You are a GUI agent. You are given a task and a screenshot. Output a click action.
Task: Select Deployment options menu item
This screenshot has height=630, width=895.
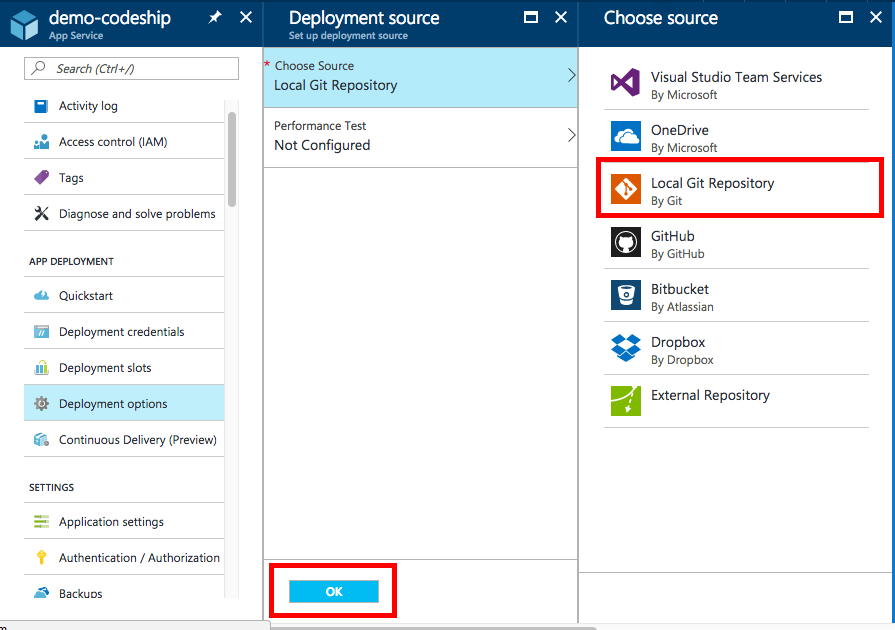[124, 403]
